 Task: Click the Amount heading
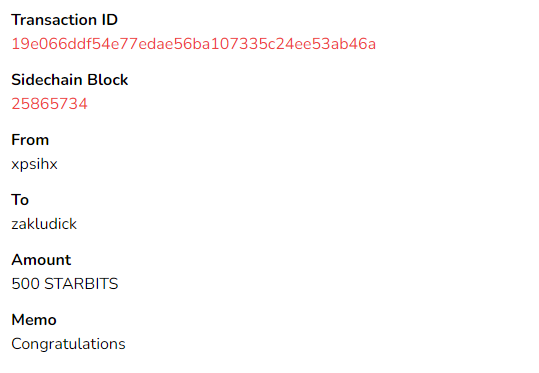[x=41, y=260]
